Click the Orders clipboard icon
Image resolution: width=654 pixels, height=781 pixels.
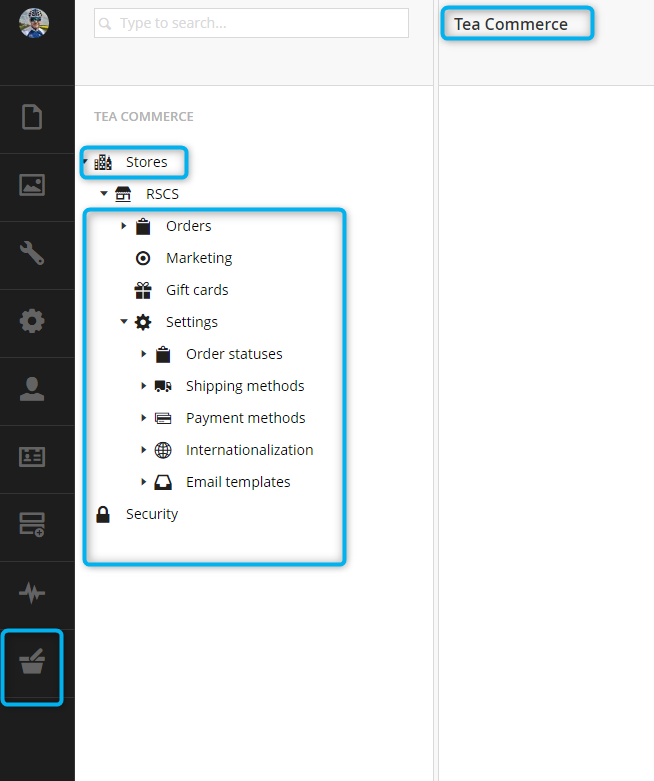point(143,226)
